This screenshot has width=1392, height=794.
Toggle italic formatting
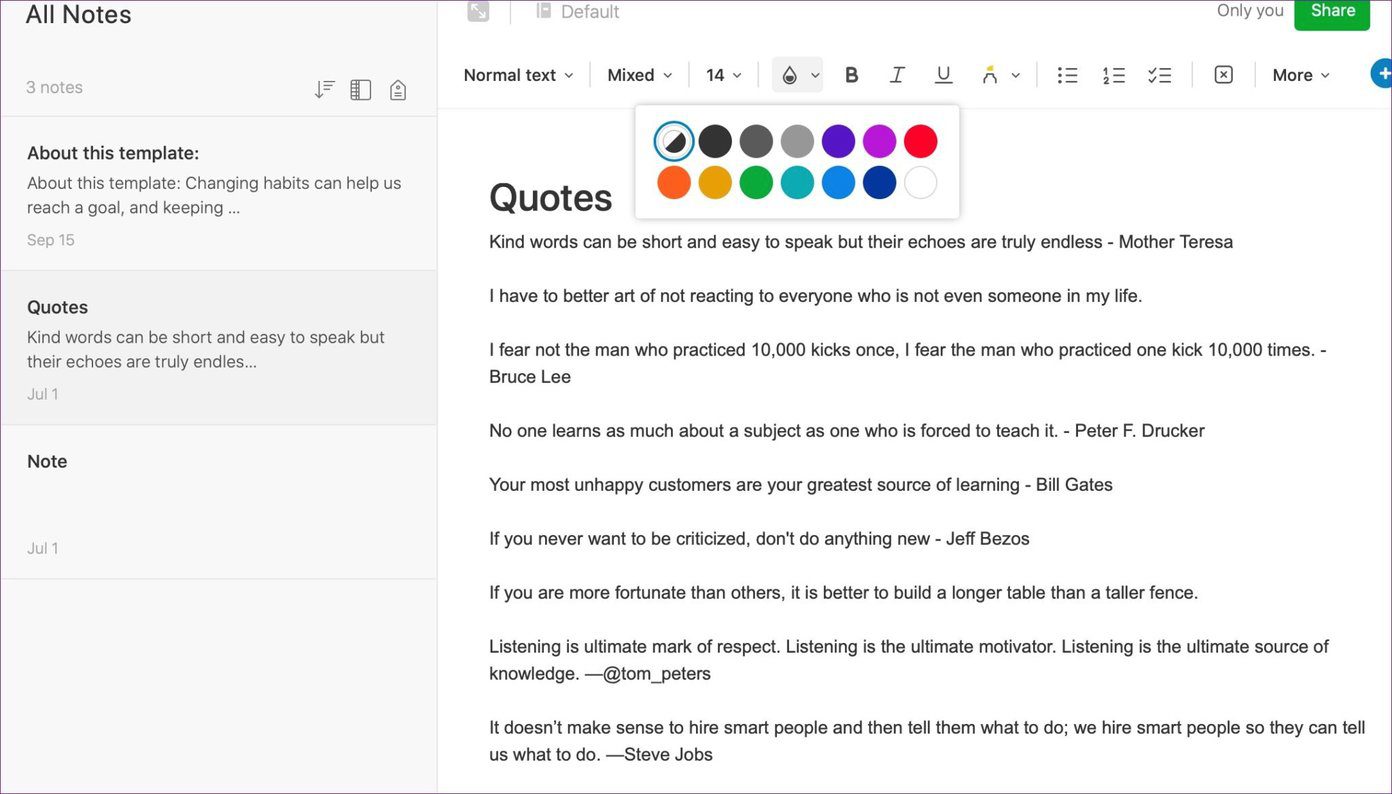(897, 75)
